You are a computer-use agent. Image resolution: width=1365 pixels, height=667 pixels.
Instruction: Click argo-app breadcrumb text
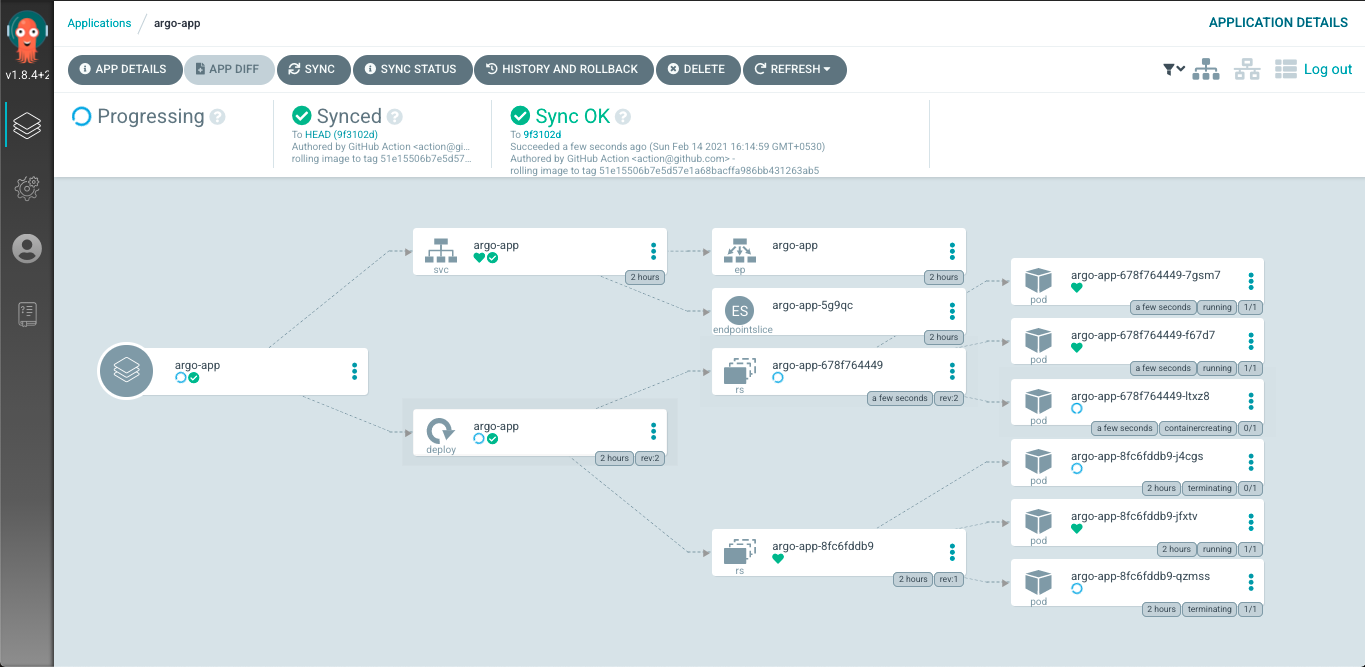click(x=177, y=23)
